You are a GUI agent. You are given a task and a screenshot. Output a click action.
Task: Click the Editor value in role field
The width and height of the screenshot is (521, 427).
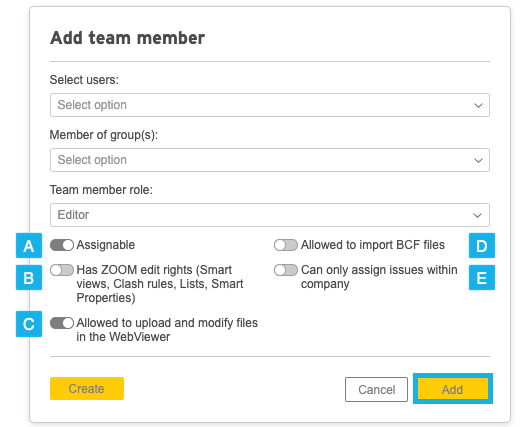(x=73, y=215)
